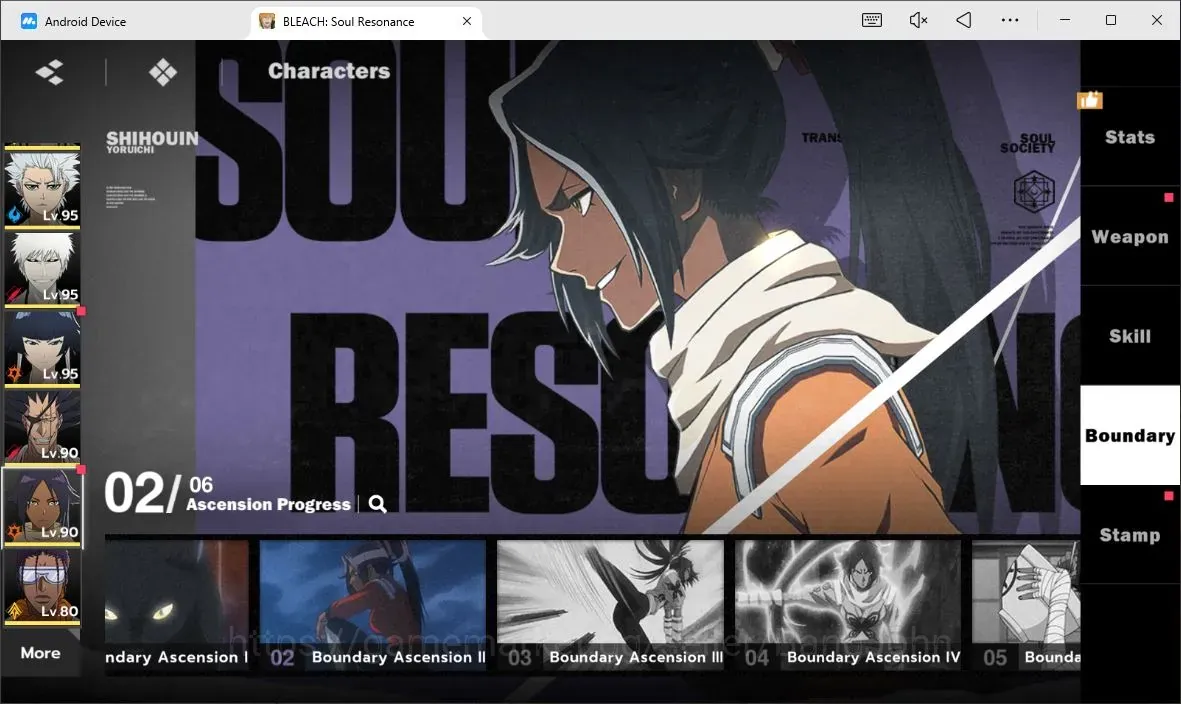Click the Characters page title

(329, 71)
